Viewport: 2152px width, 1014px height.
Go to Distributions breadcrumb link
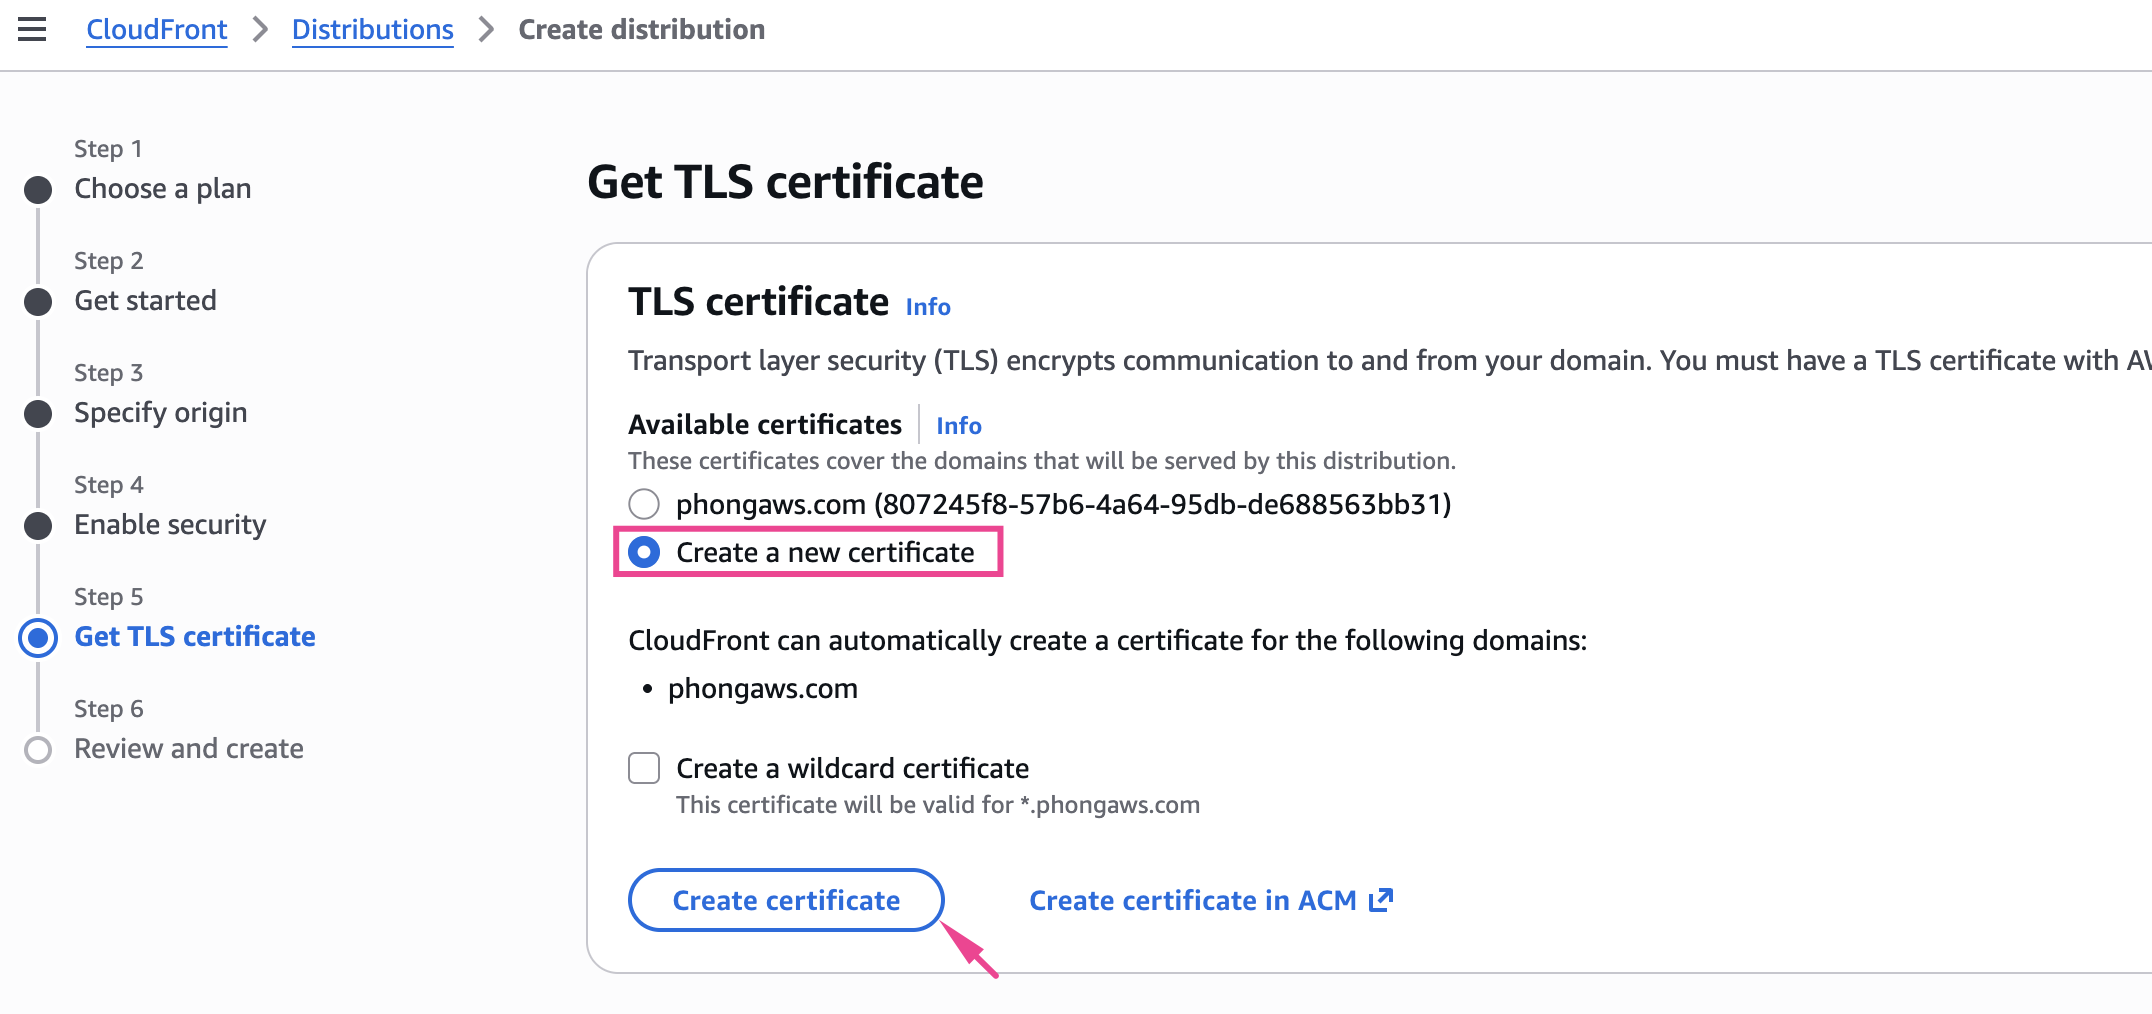point(372,30)
